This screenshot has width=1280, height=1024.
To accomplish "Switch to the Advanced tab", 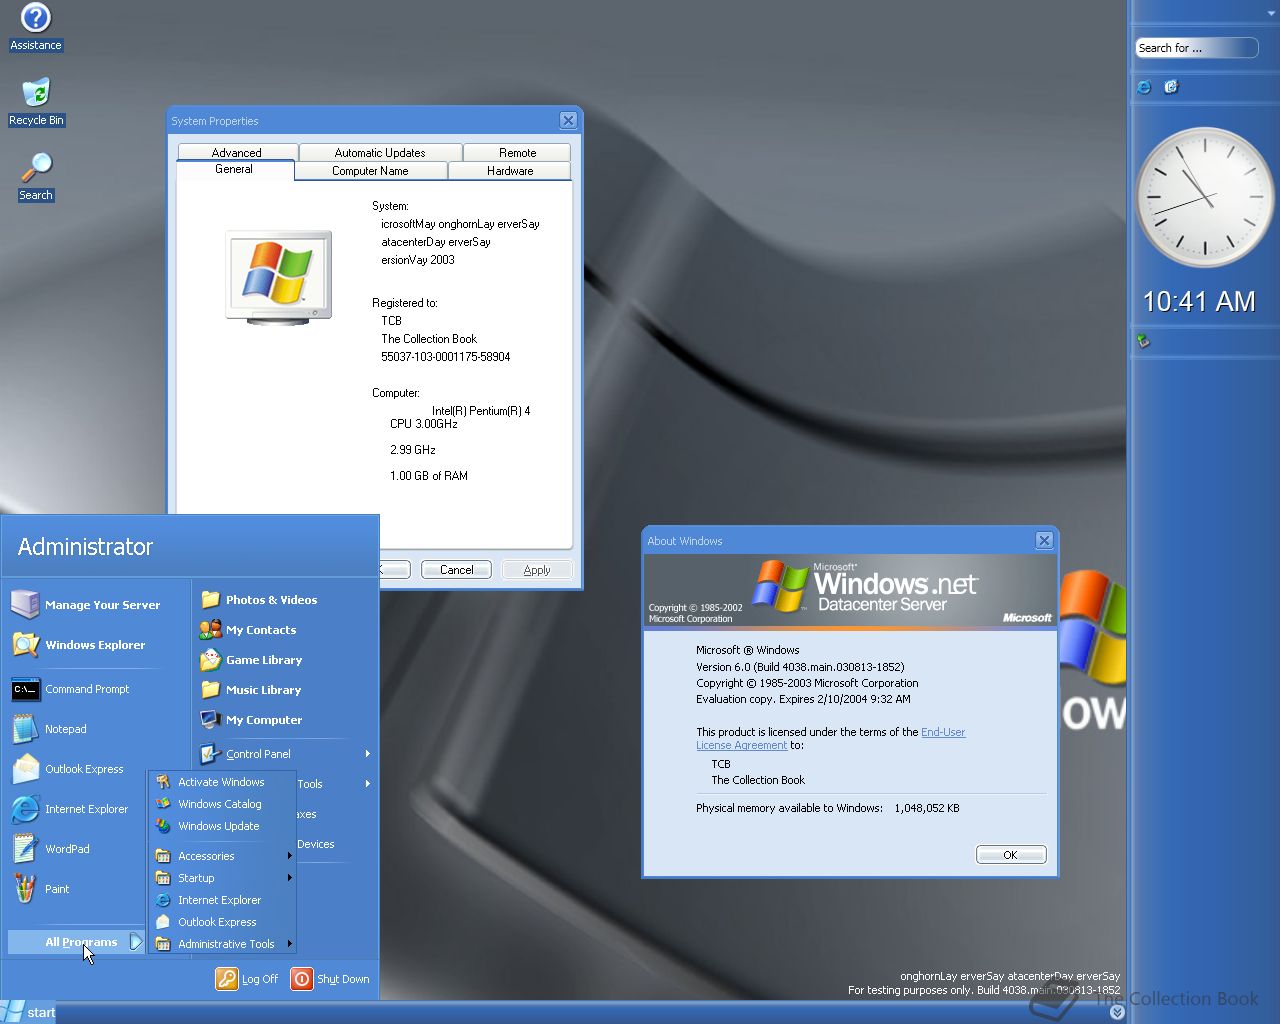I will coord(237,152).
